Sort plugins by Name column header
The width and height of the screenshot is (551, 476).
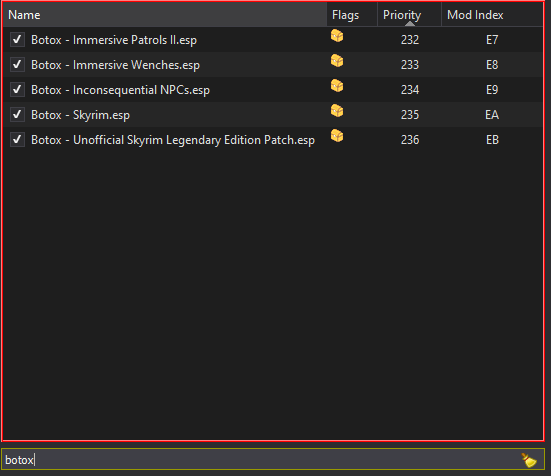click(165, 15)
